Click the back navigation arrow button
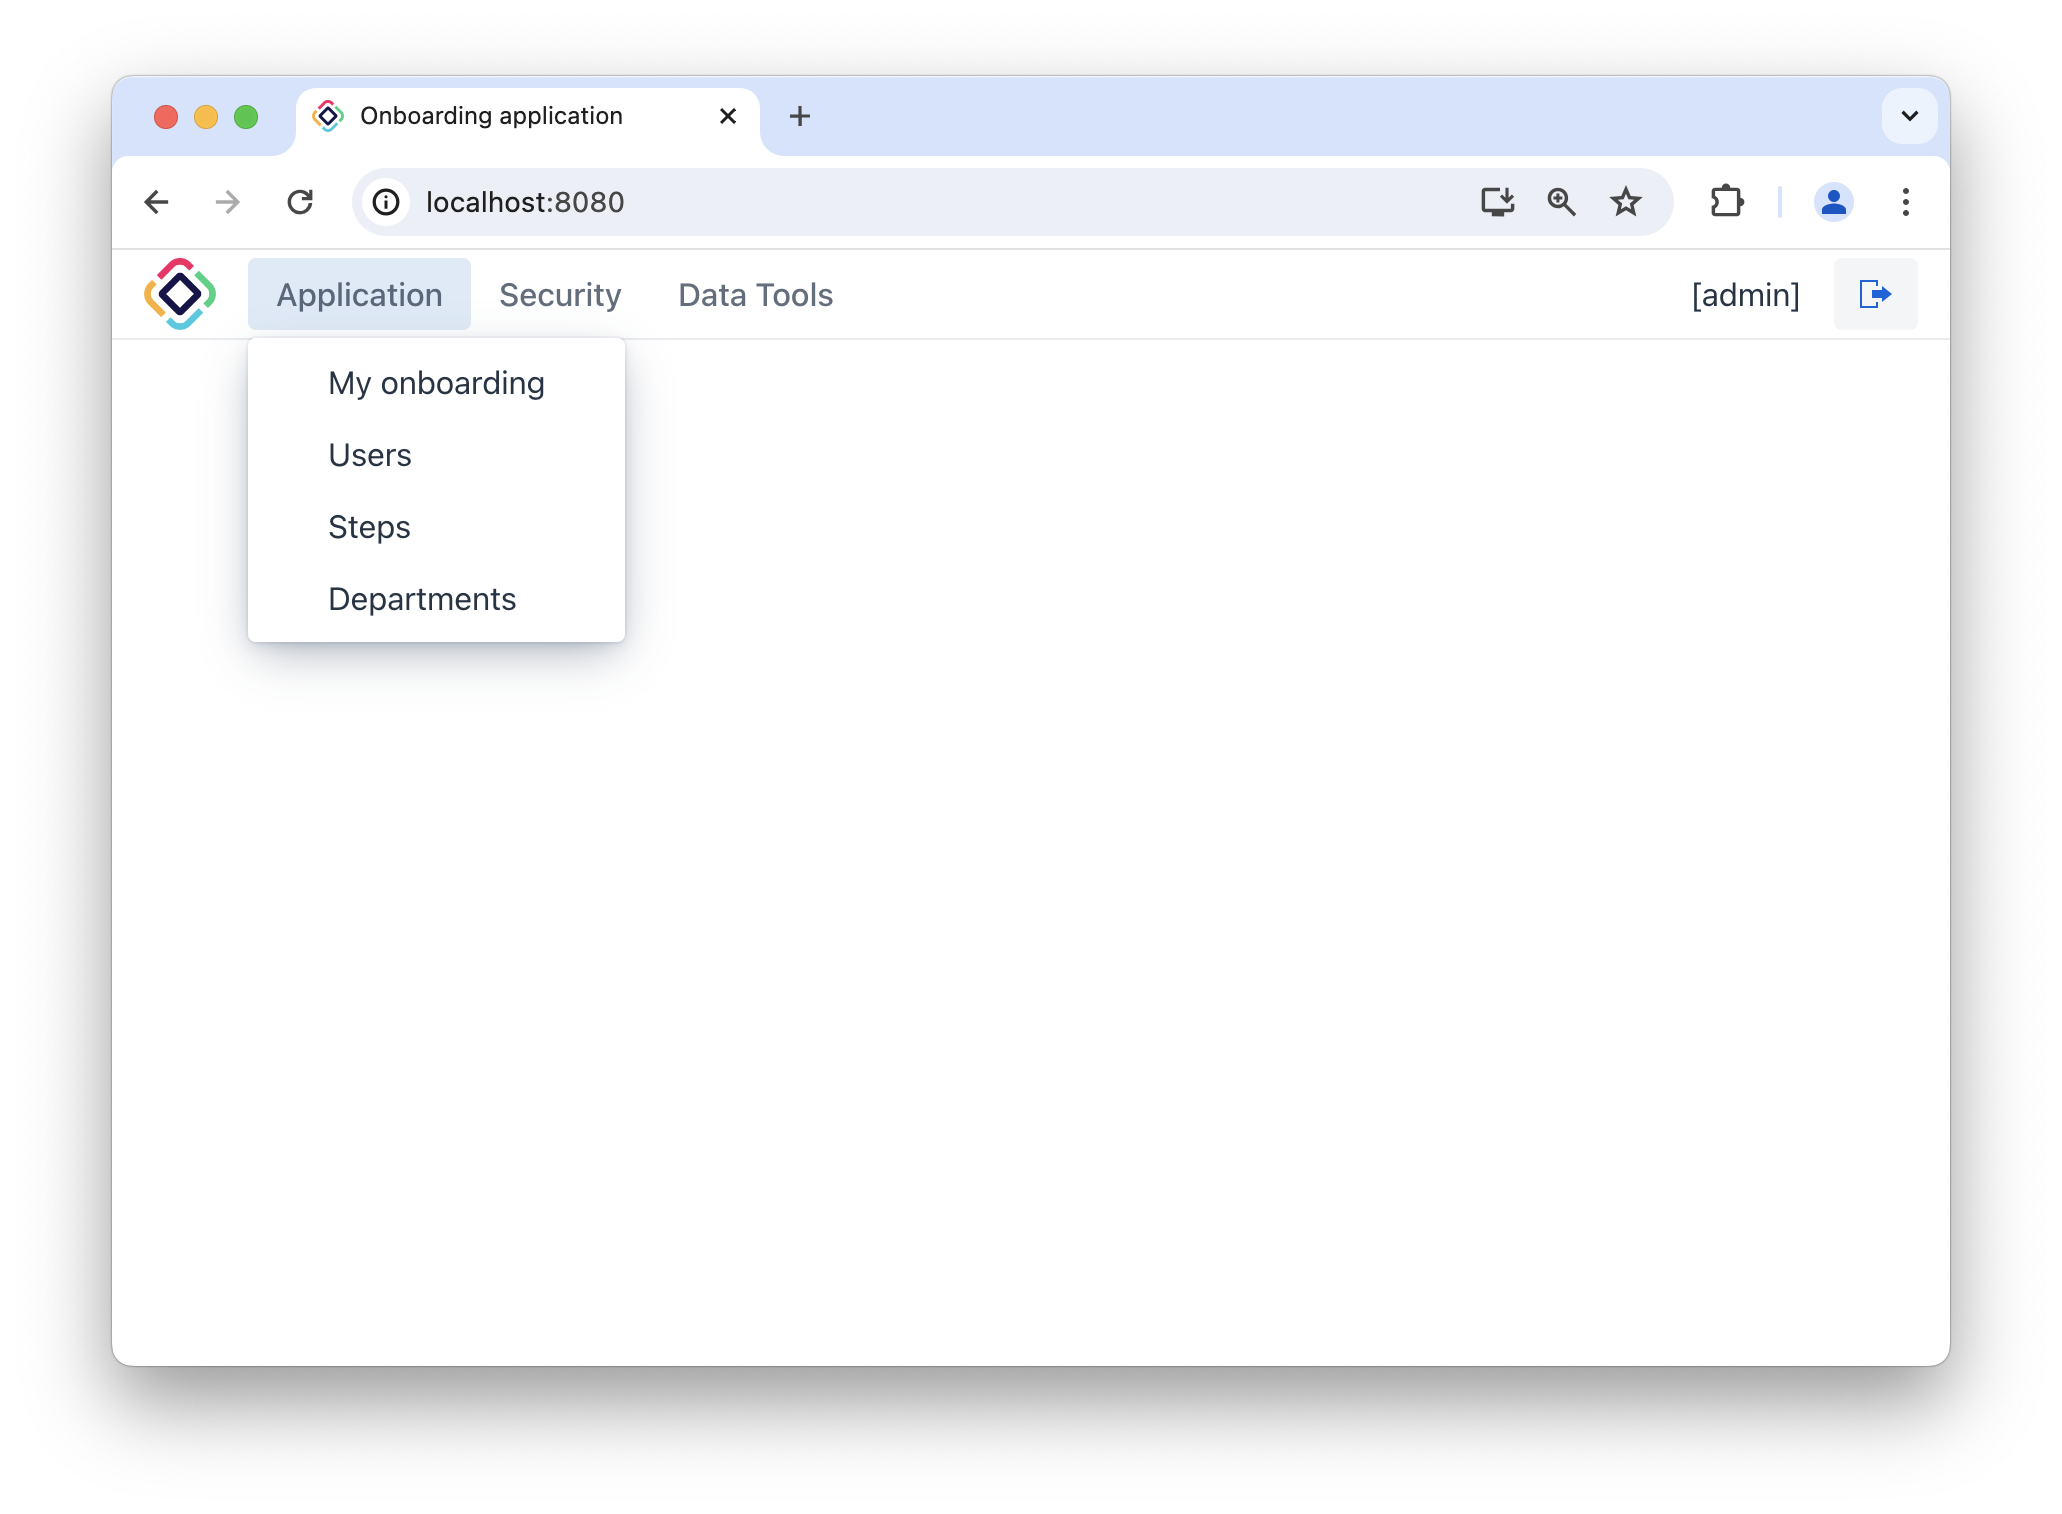 pos(155,200)
